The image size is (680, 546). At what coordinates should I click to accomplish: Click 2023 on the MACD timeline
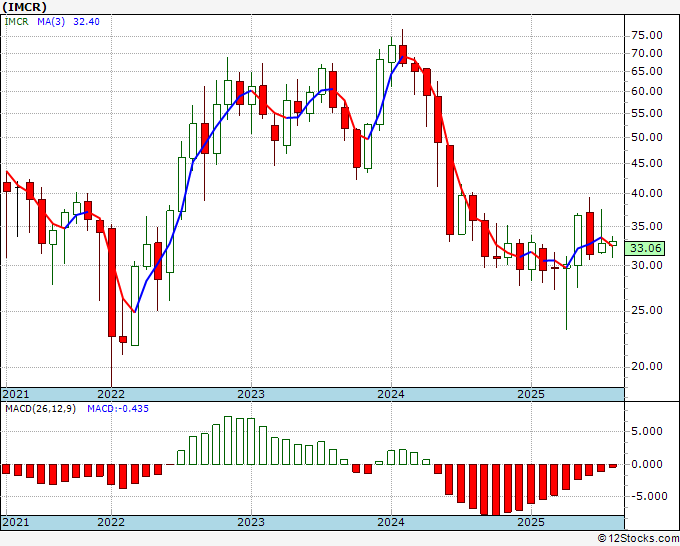click(251, 522)
